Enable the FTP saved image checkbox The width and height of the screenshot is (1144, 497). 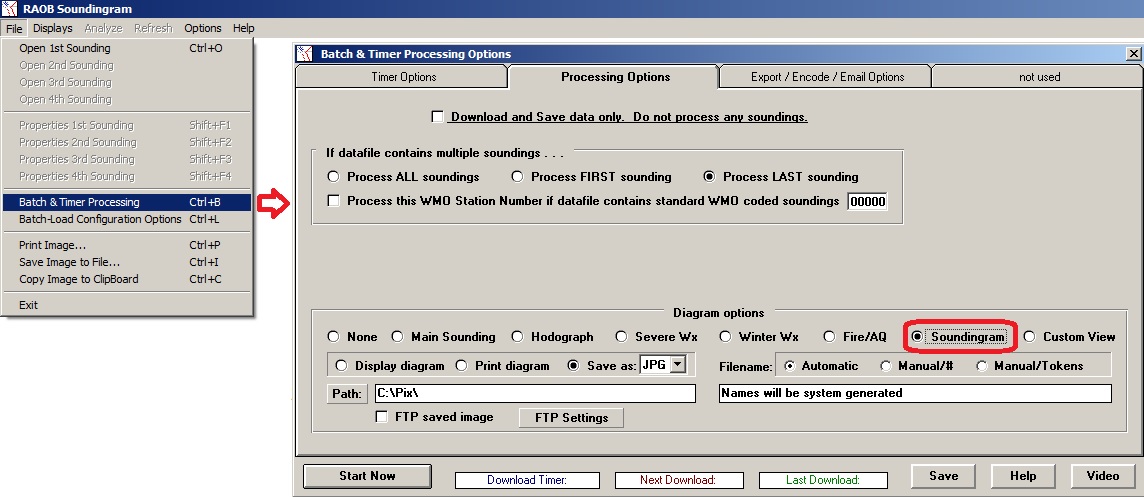(x=382, y=417)
